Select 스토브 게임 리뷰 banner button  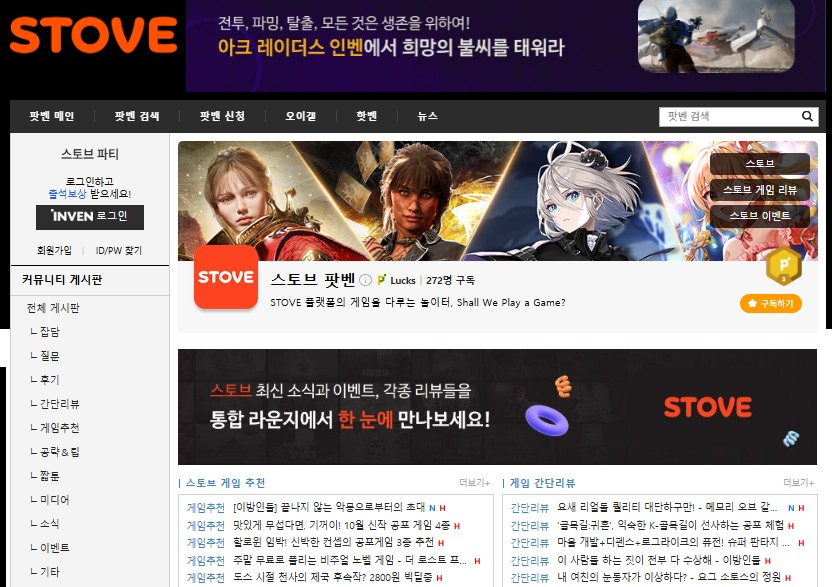tap(759, 190)
